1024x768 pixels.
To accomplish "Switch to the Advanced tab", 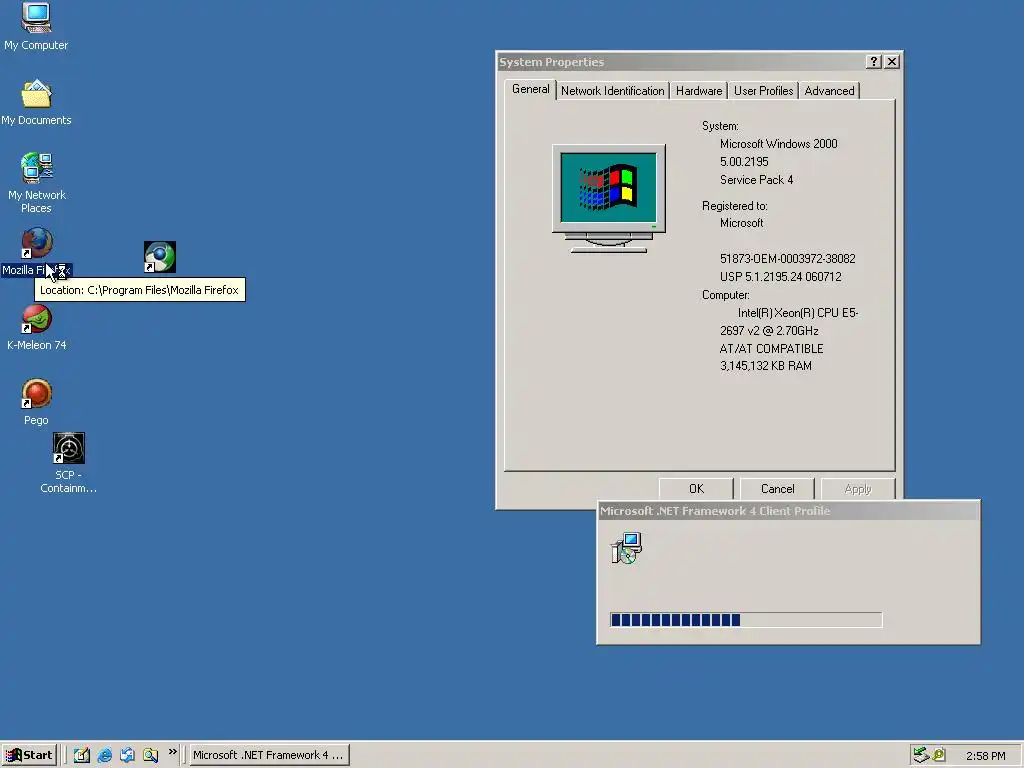I will 829,91.
